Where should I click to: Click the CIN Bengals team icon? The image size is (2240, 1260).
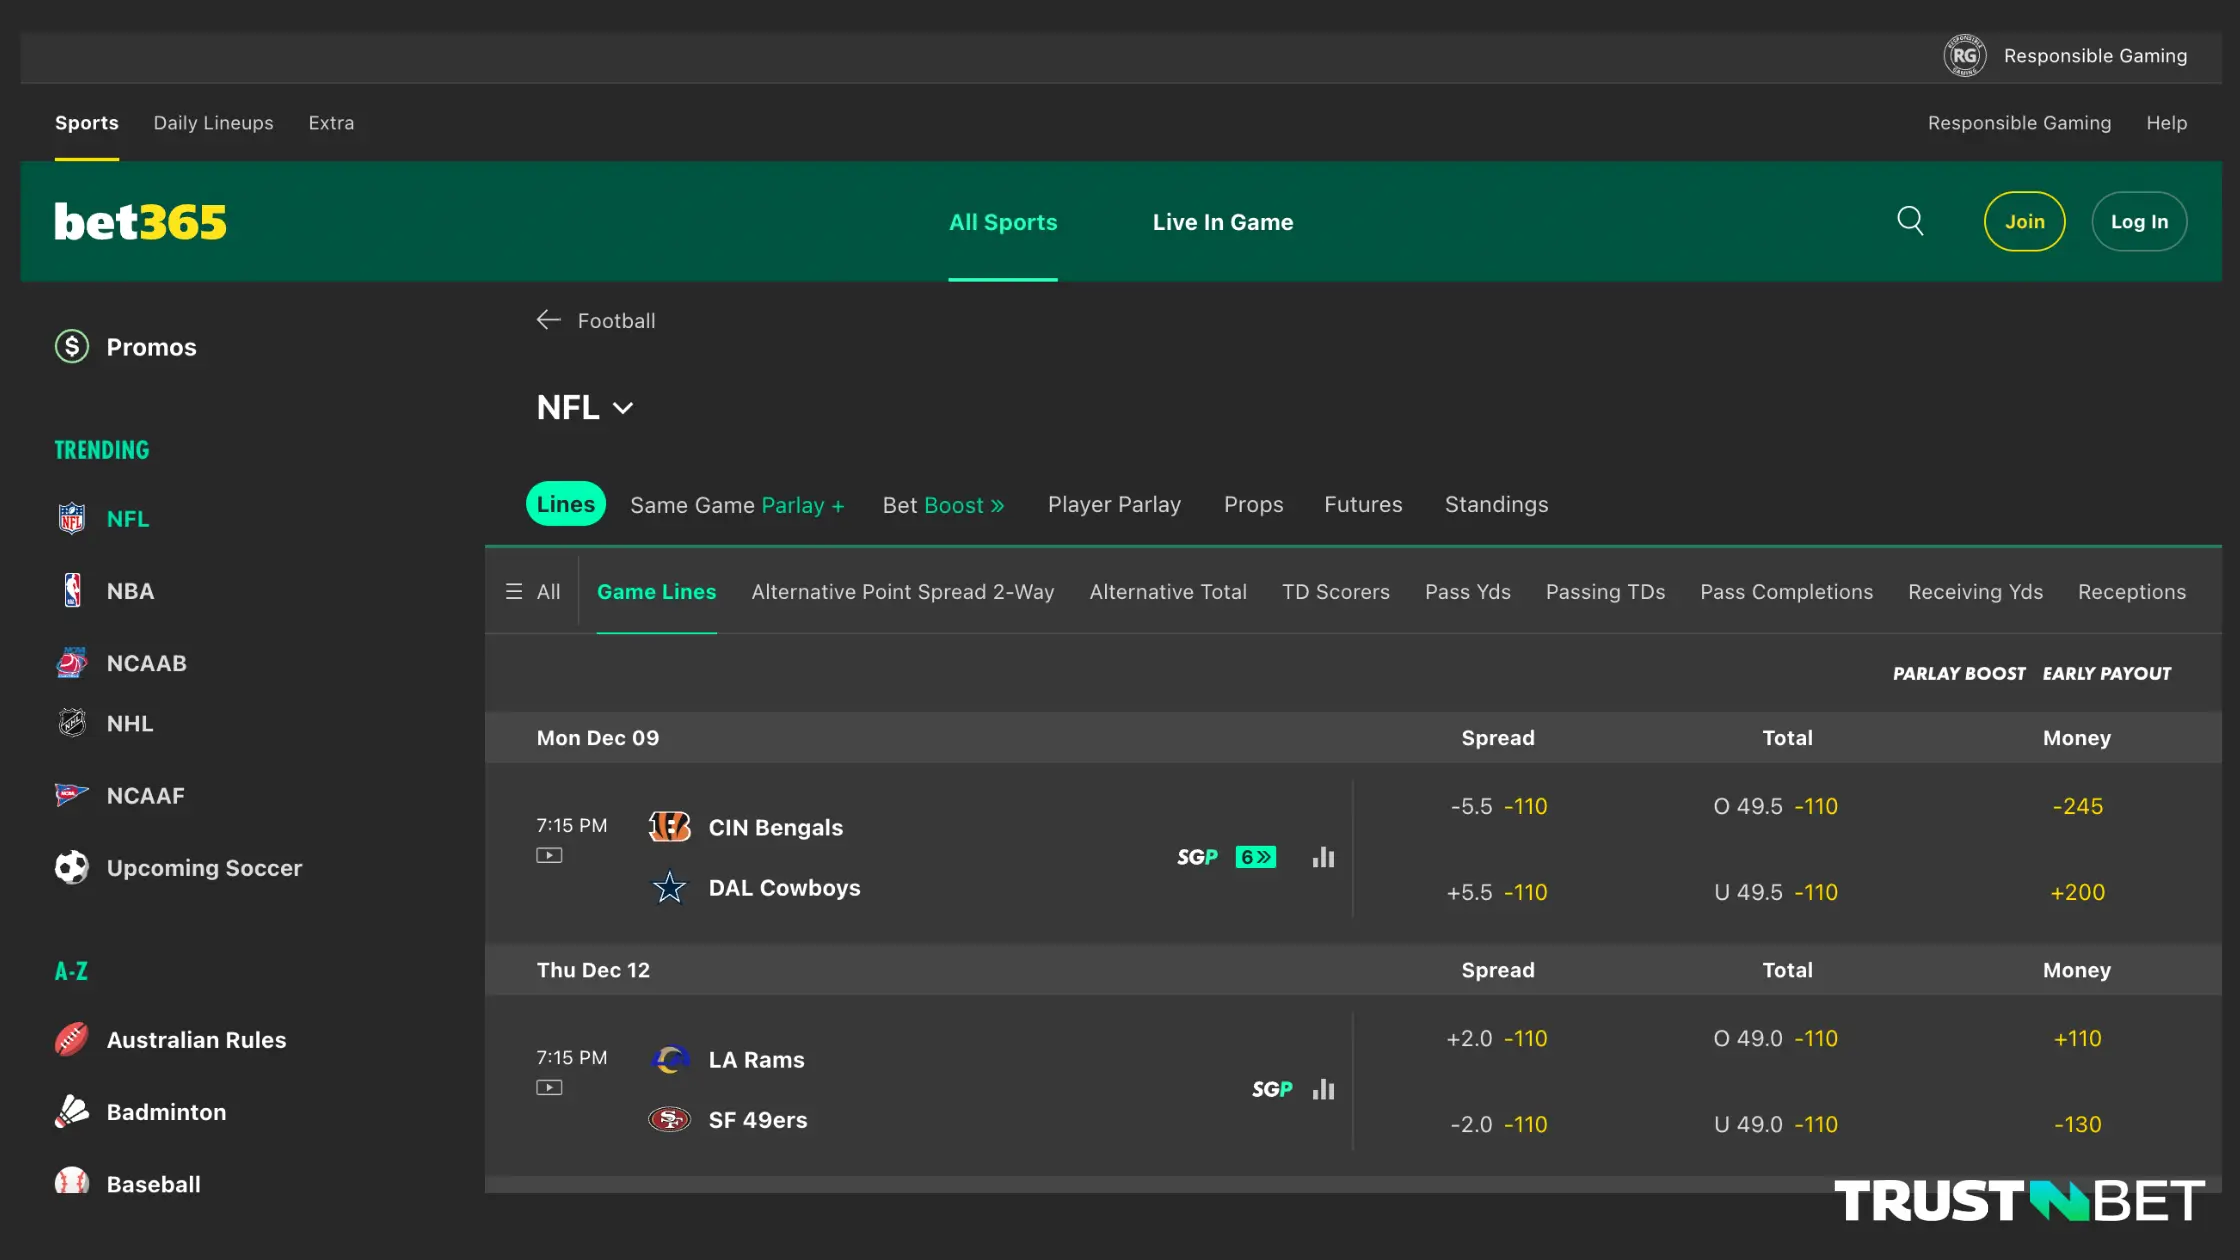click(669, 828)
